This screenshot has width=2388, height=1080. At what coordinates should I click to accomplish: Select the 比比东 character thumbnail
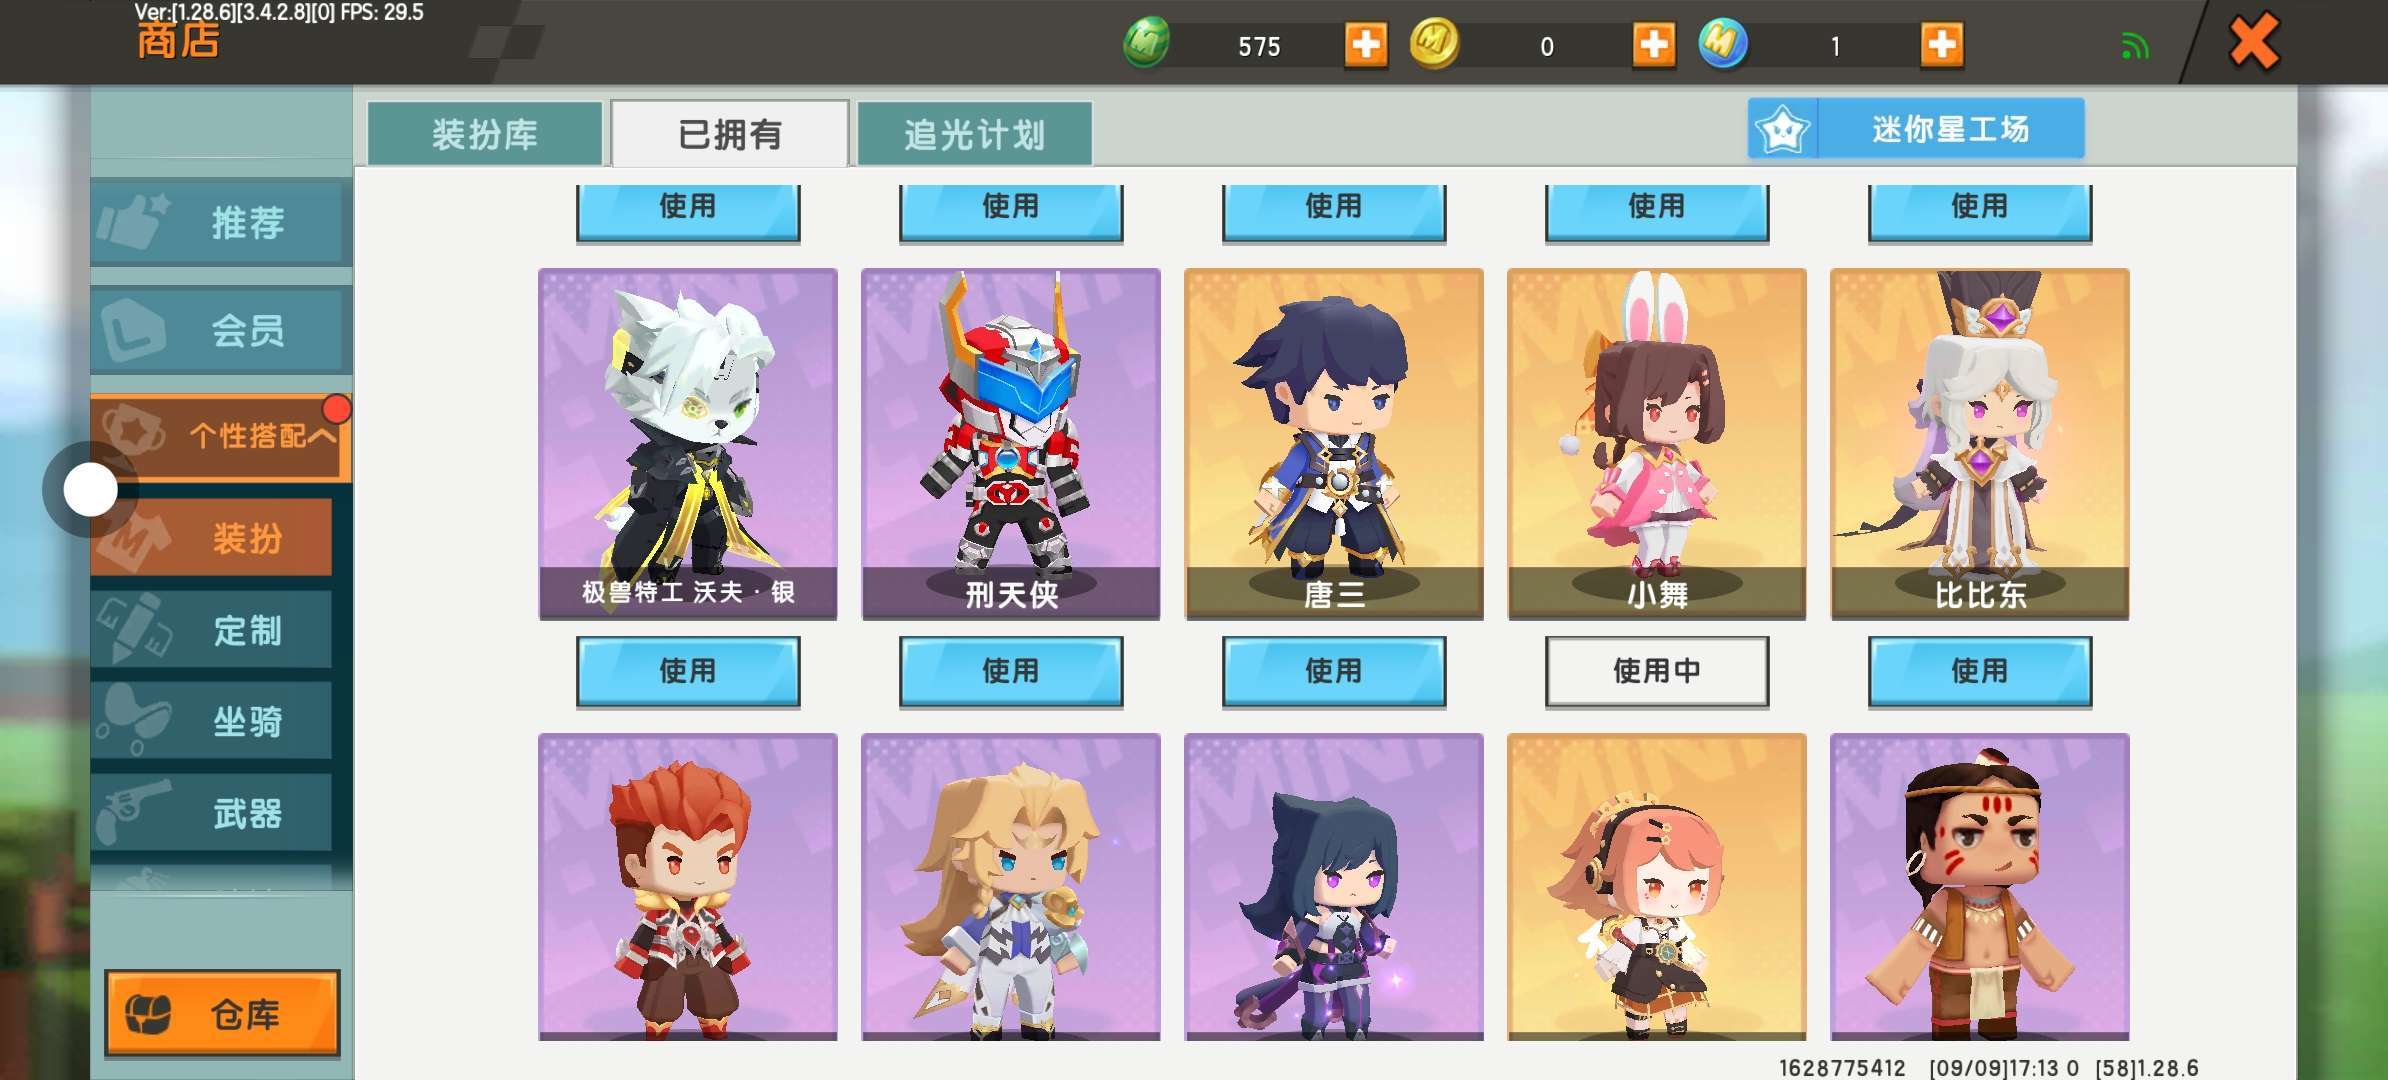coord(1980,444)
